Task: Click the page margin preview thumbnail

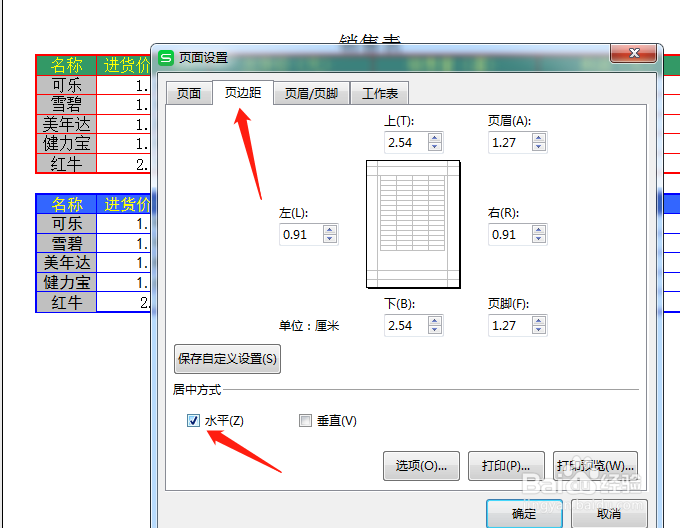Action: (x=413, y=224)
